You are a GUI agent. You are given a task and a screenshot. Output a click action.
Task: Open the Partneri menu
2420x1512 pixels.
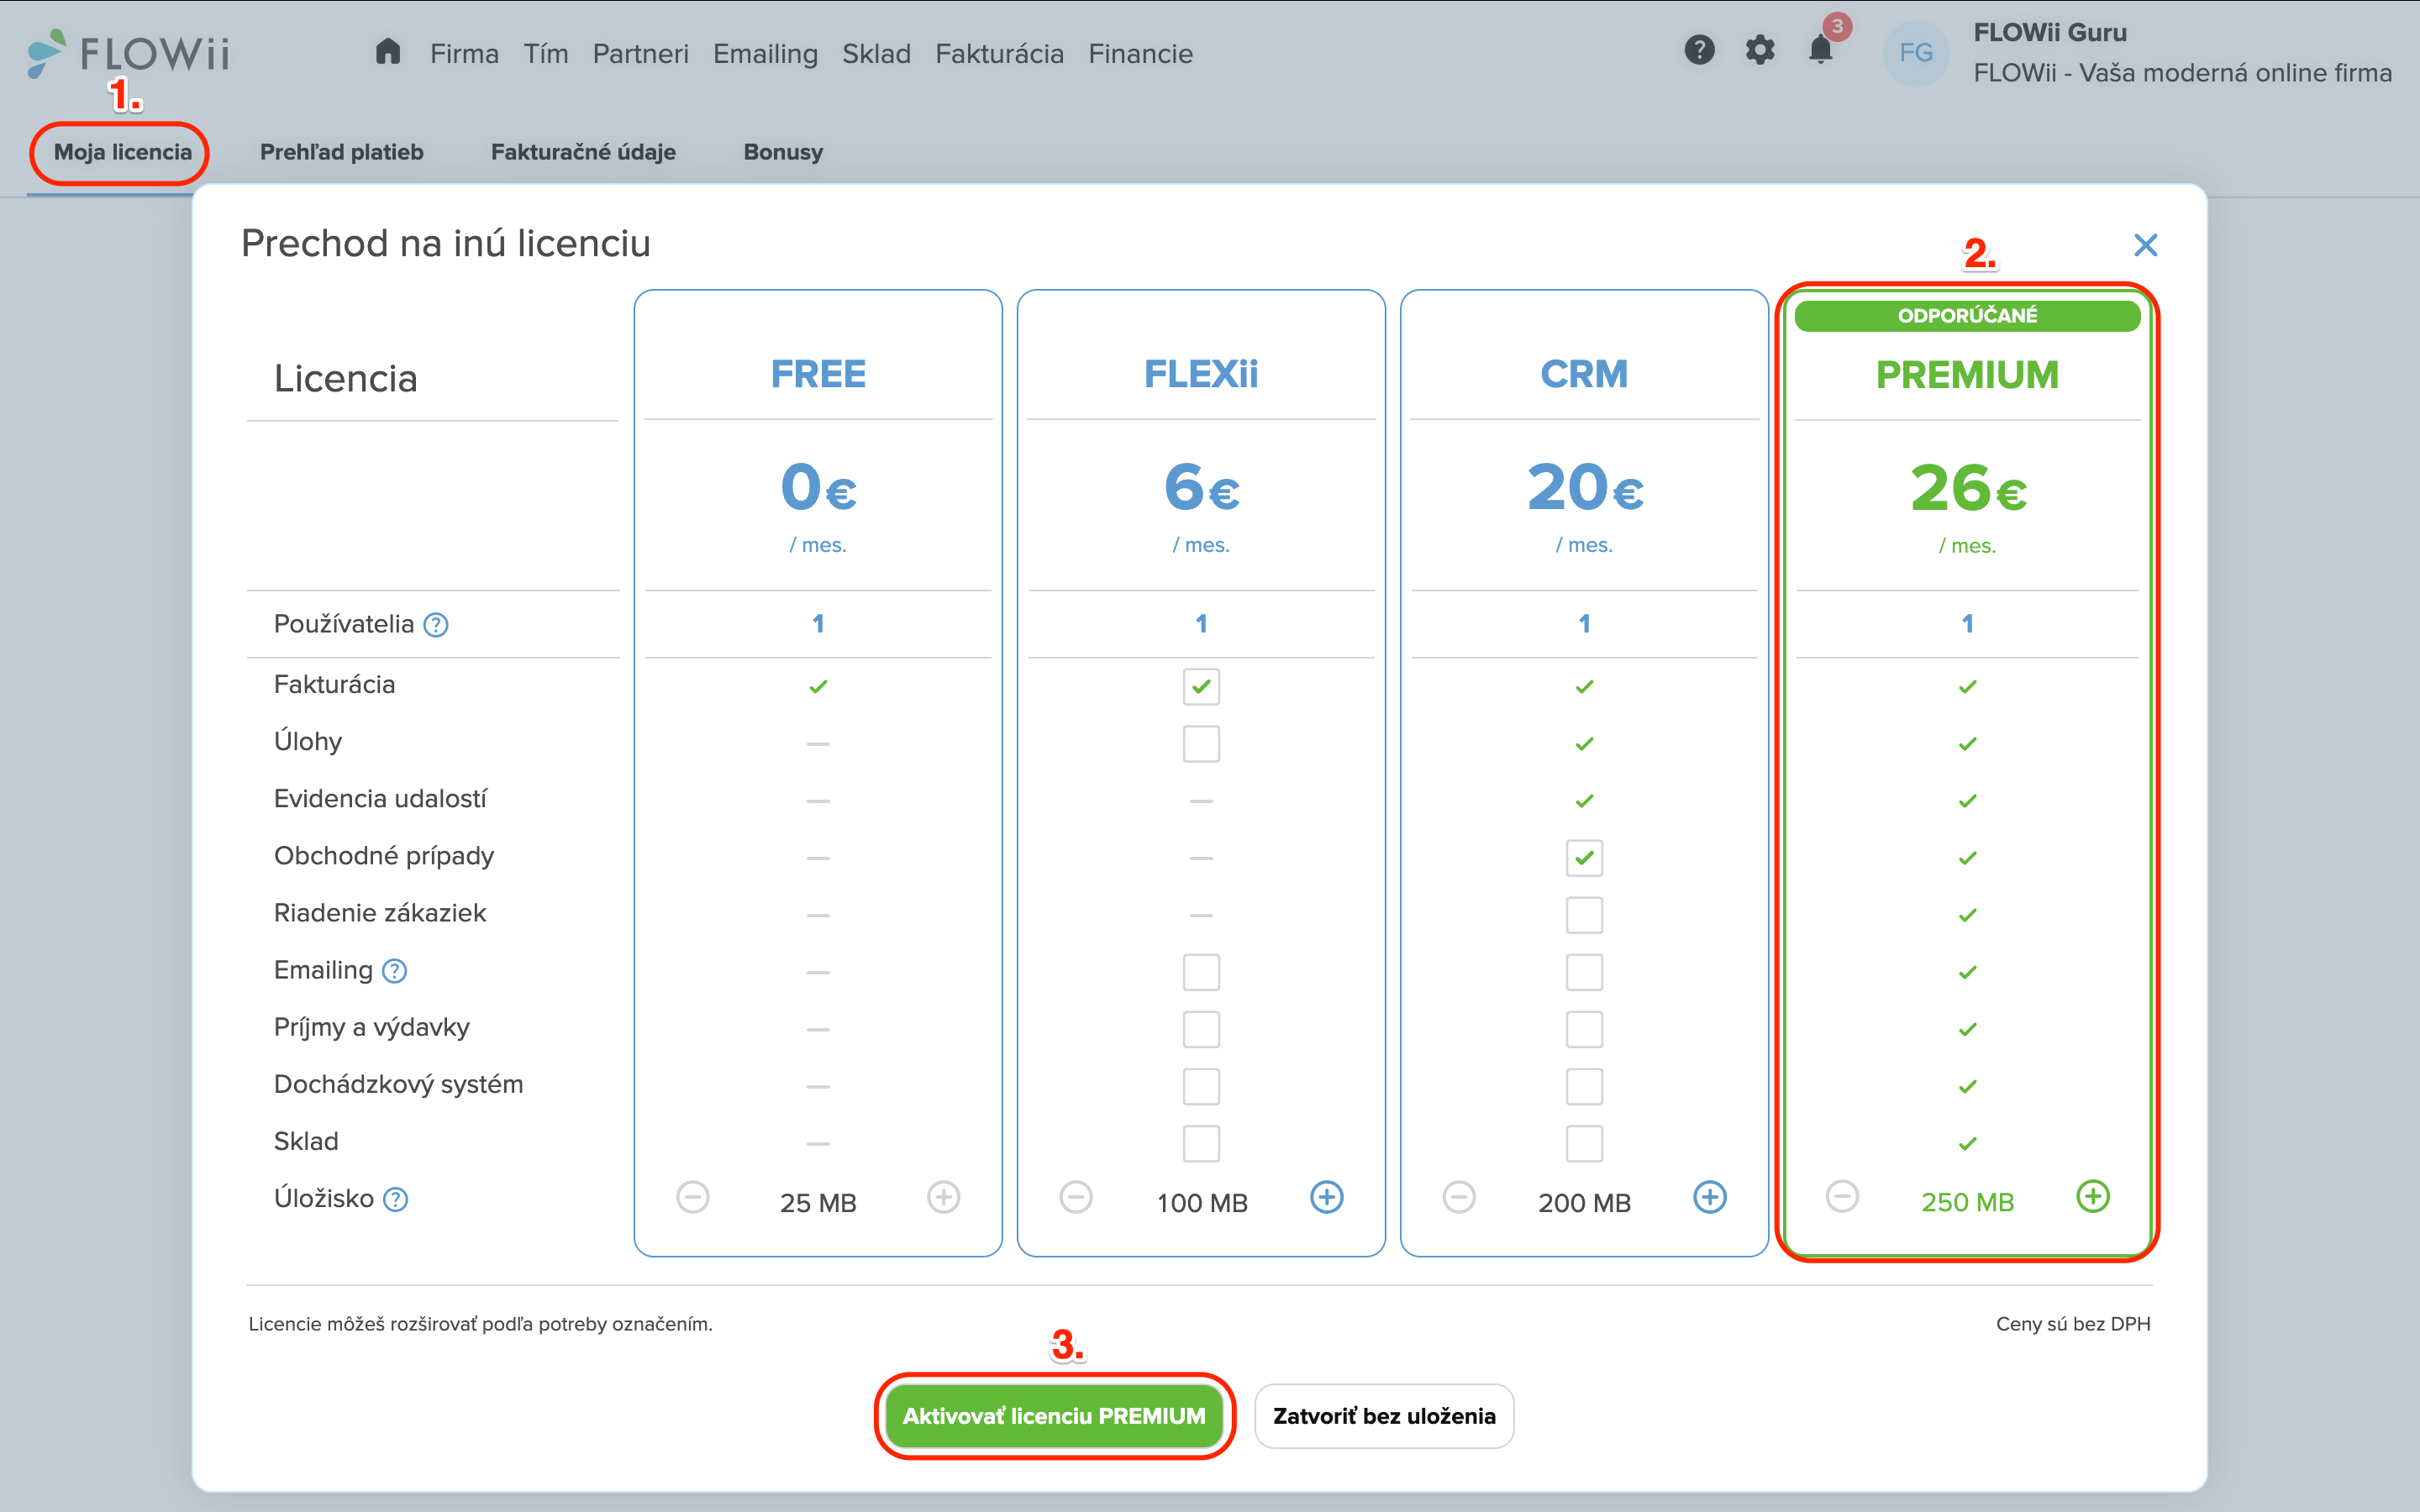[x=641, y=54]
